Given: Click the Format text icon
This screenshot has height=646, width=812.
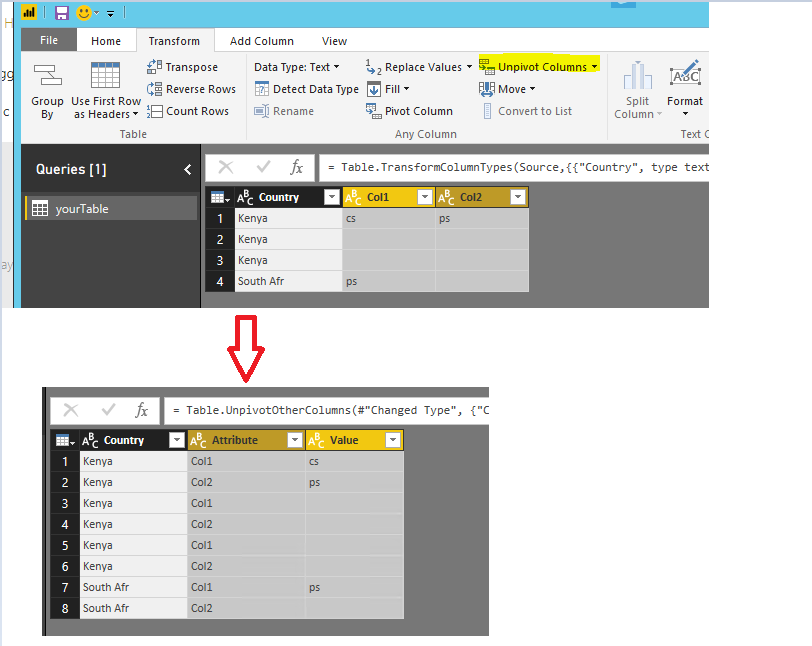Looking at the screenshot, I should tap(685, 74).
